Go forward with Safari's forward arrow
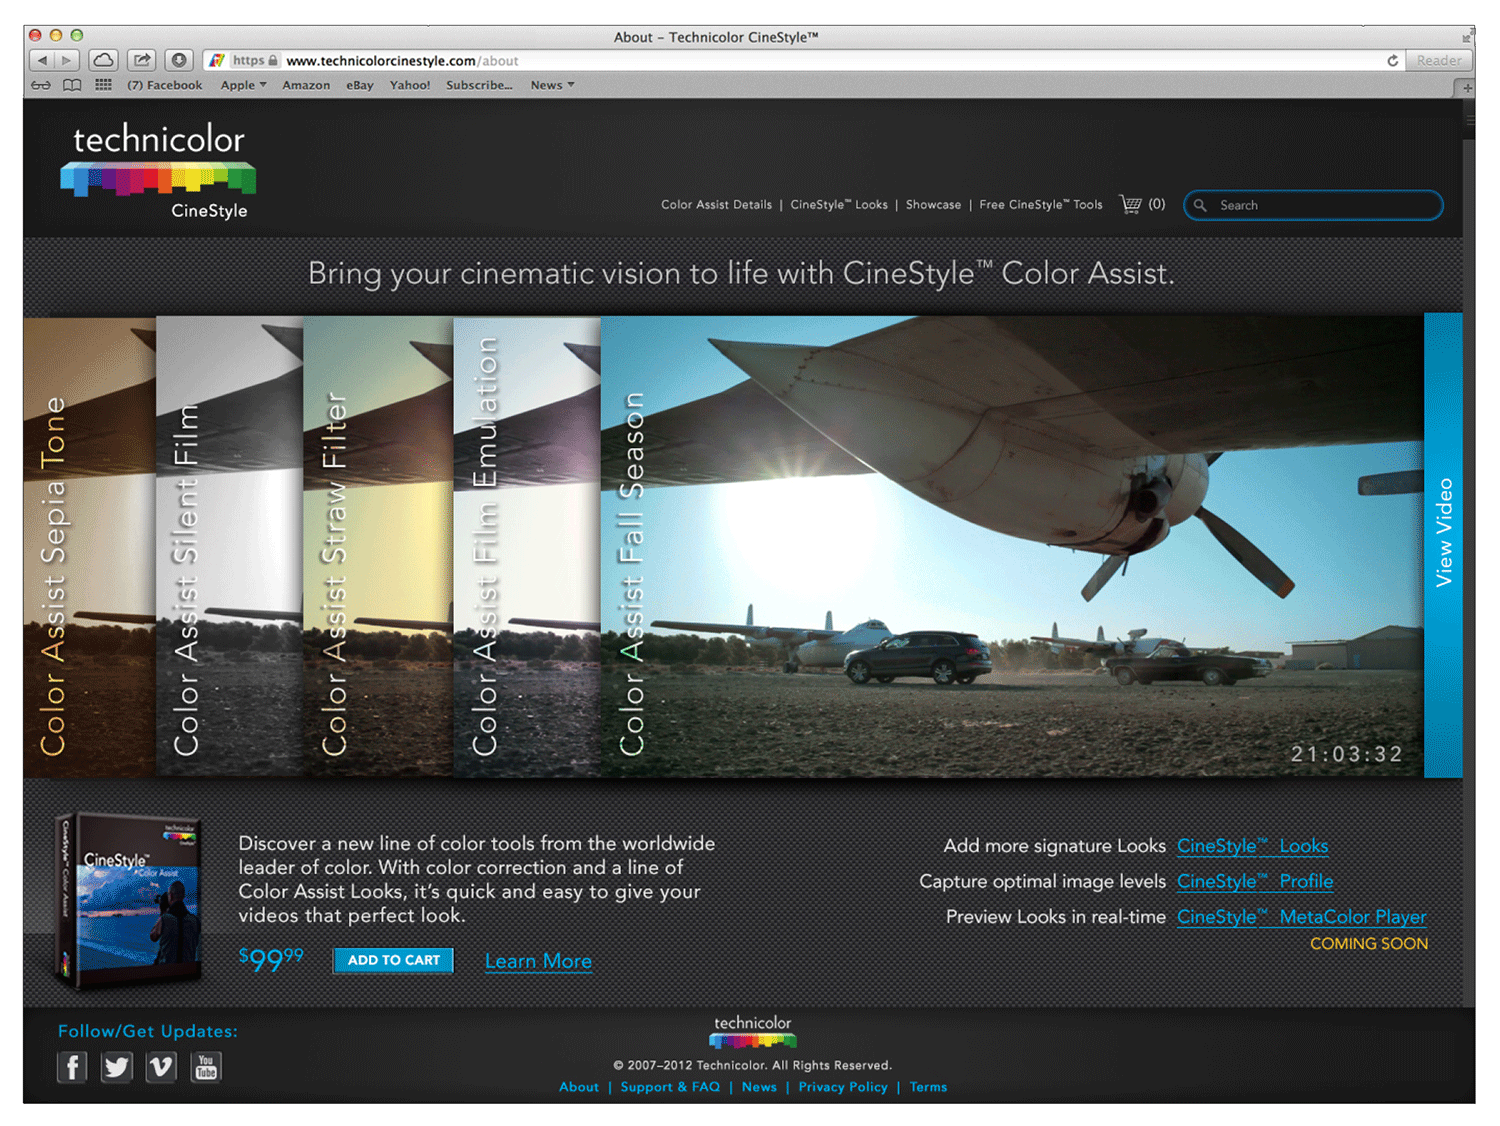1500x1126 pixels. [66, 61]
